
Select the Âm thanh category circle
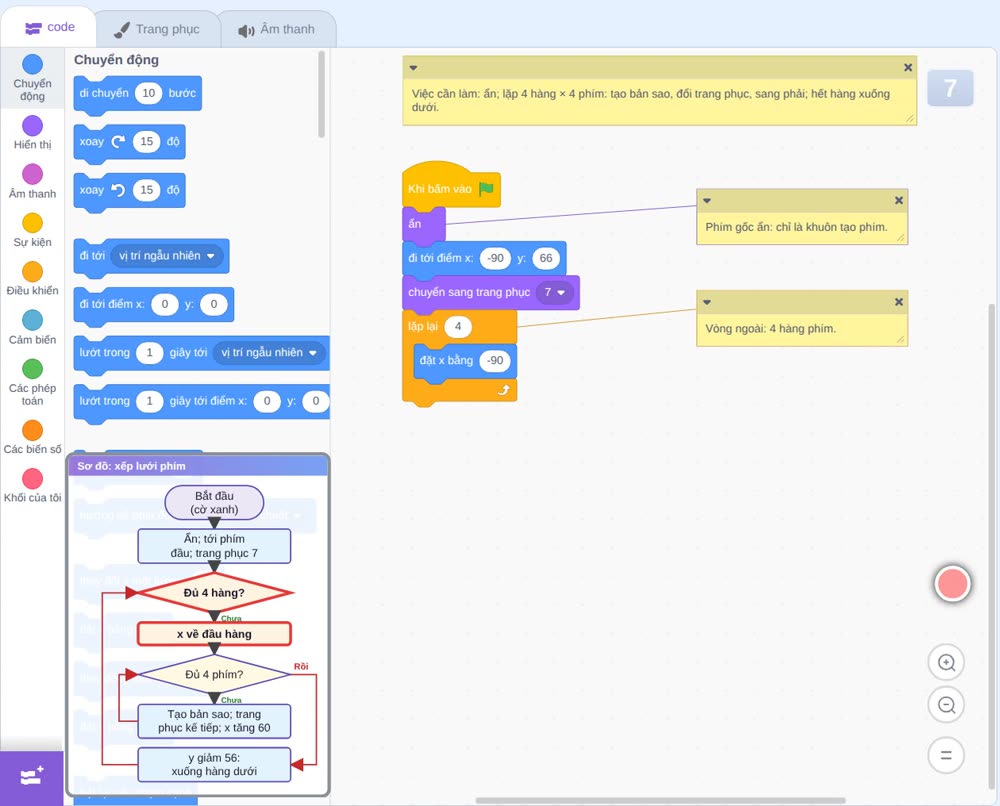(x=33, y=174)
